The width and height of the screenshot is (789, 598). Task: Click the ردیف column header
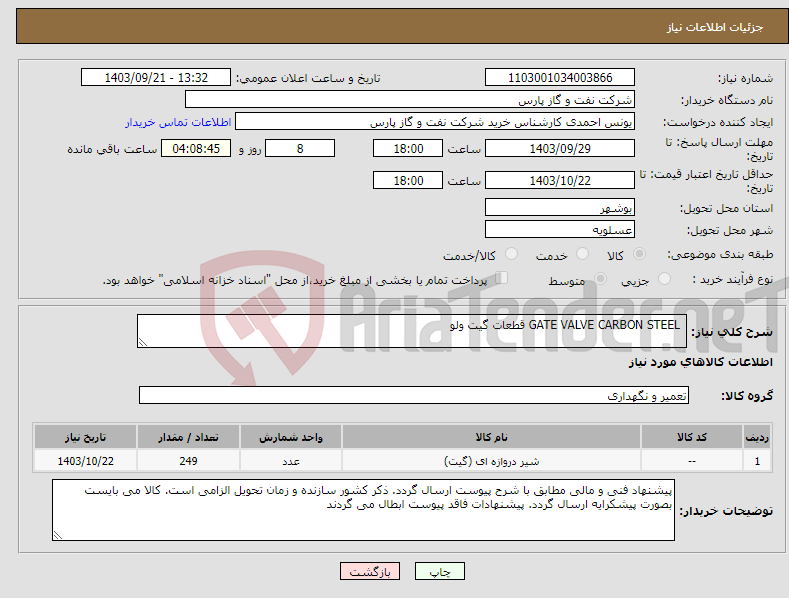coord(757,437)
